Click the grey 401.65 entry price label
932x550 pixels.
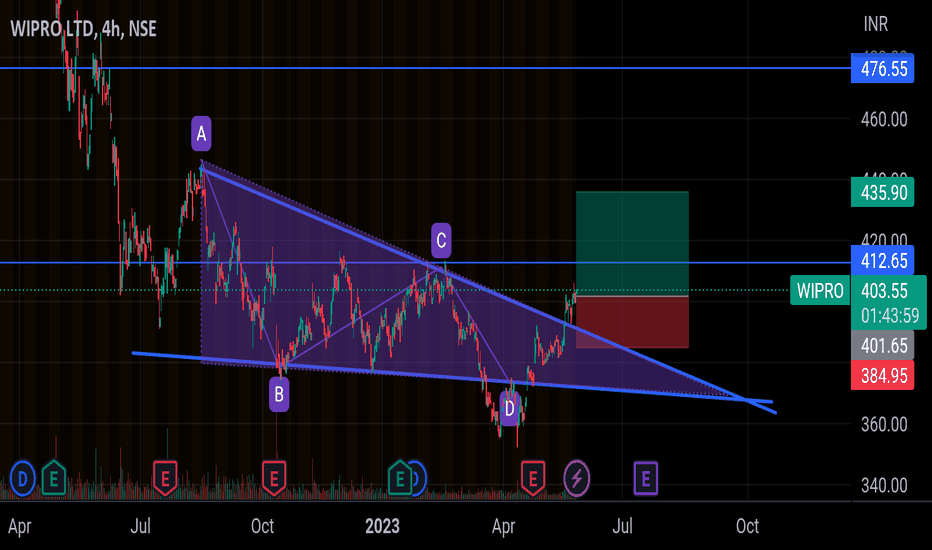(883, 345)
